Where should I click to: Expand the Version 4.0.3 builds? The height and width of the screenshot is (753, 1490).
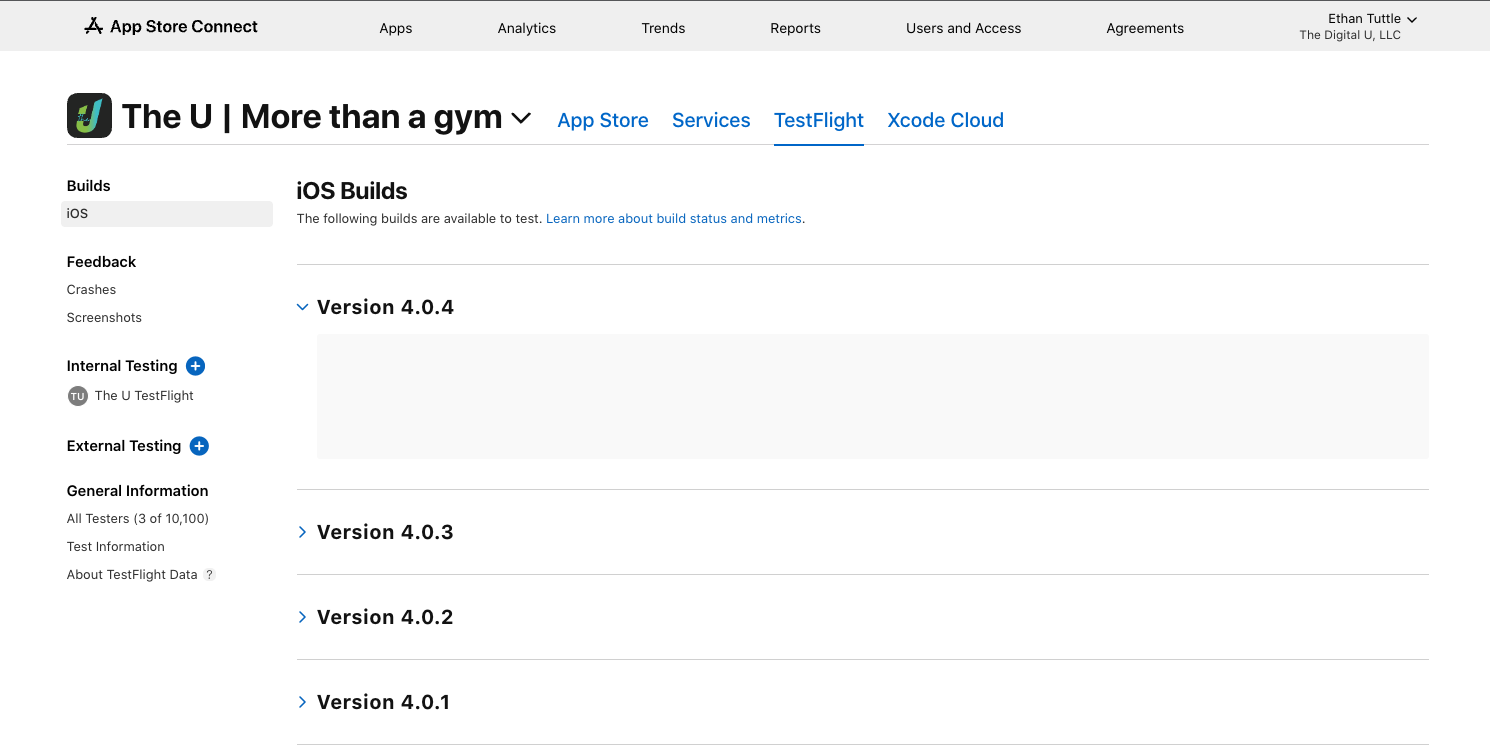pyautogui.click(x=303, y=532)
